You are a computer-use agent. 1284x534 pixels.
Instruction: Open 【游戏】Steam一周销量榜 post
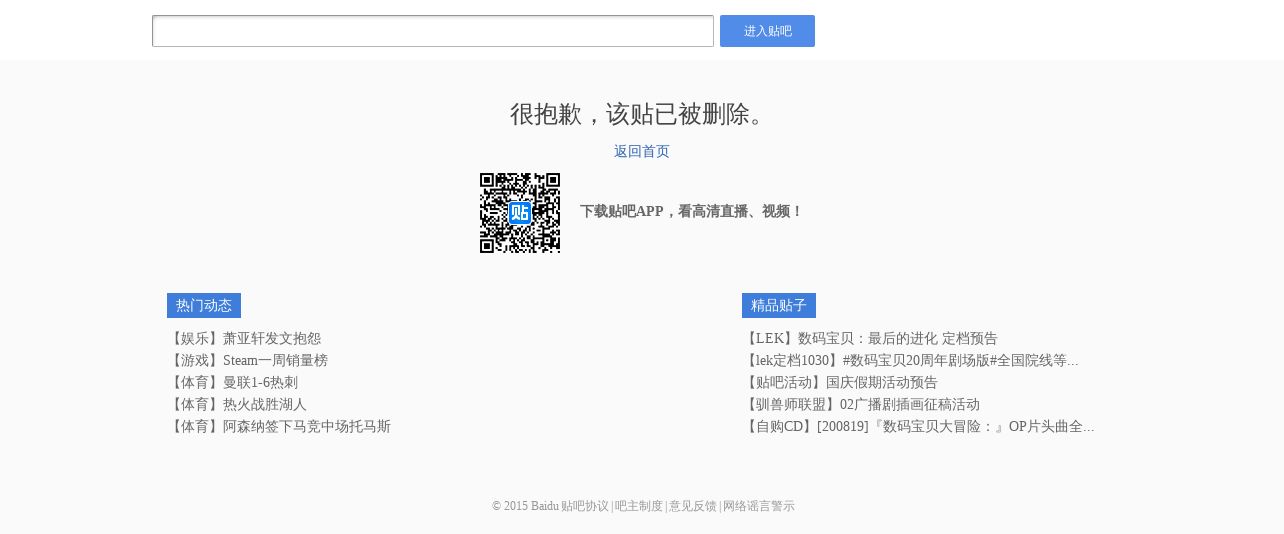tap(247, 360)
